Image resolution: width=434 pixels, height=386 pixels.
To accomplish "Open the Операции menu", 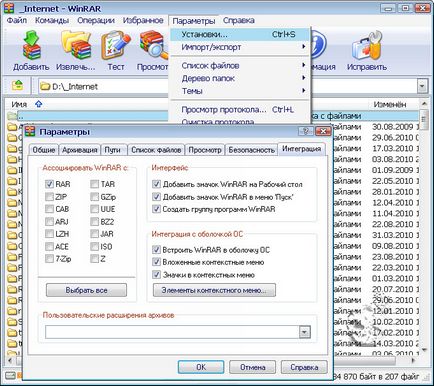I will coord(96,21).
